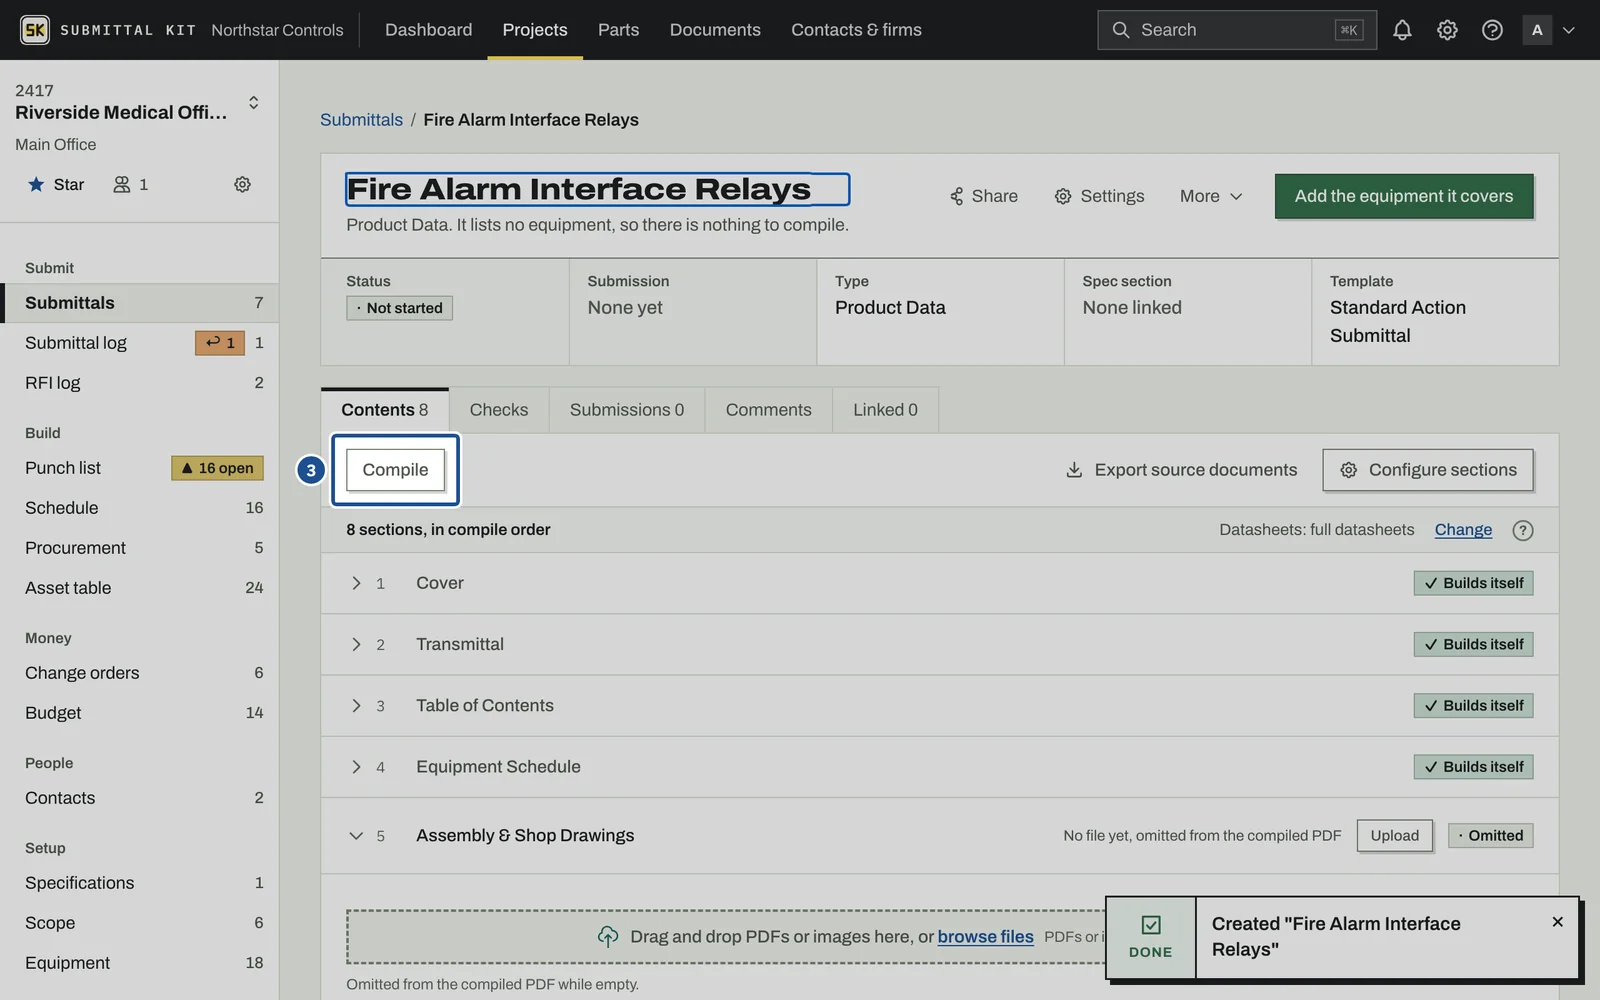Open the notifications bell

pyautogui.click(x=1402, y=30)
